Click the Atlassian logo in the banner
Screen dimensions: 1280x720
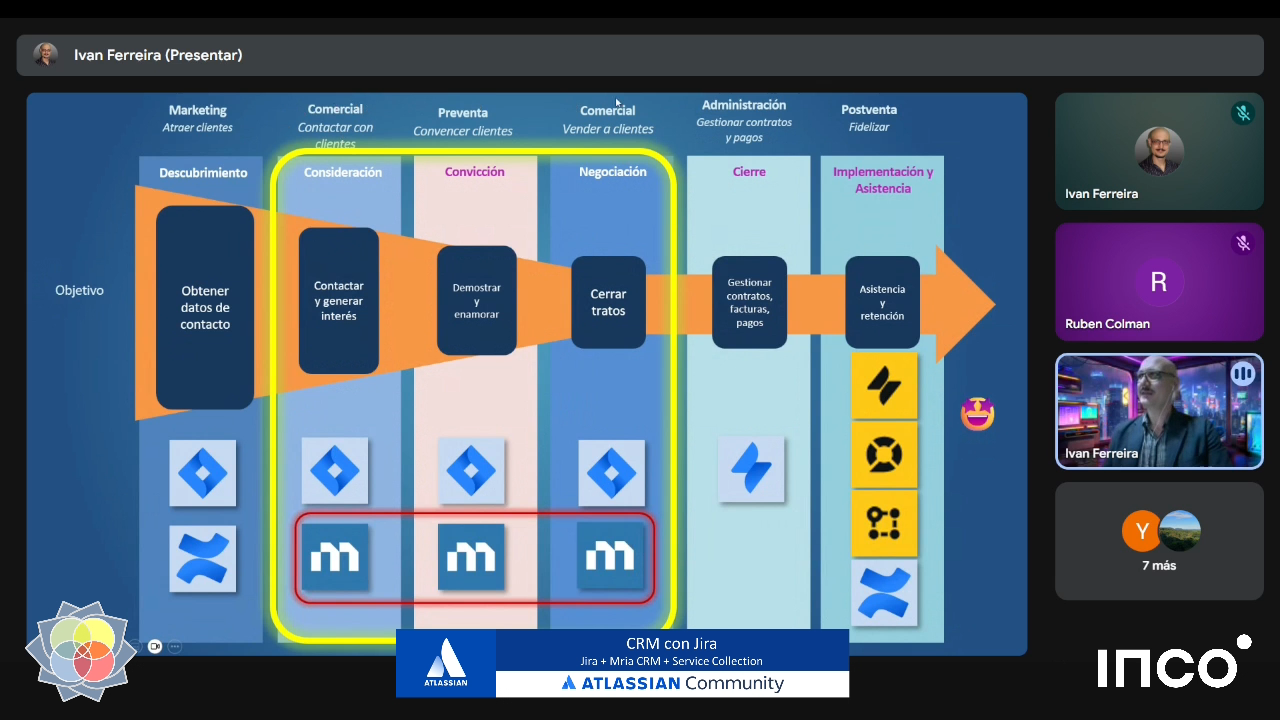pos(446,663)
